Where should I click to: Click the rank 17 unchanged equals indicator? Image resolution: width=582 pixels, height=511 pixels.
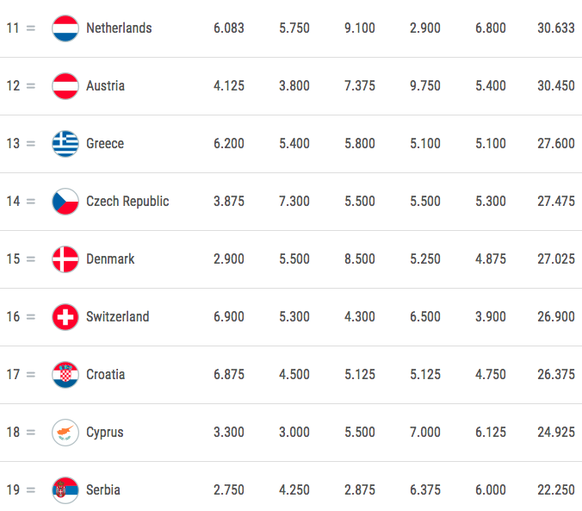coord(31,375)
